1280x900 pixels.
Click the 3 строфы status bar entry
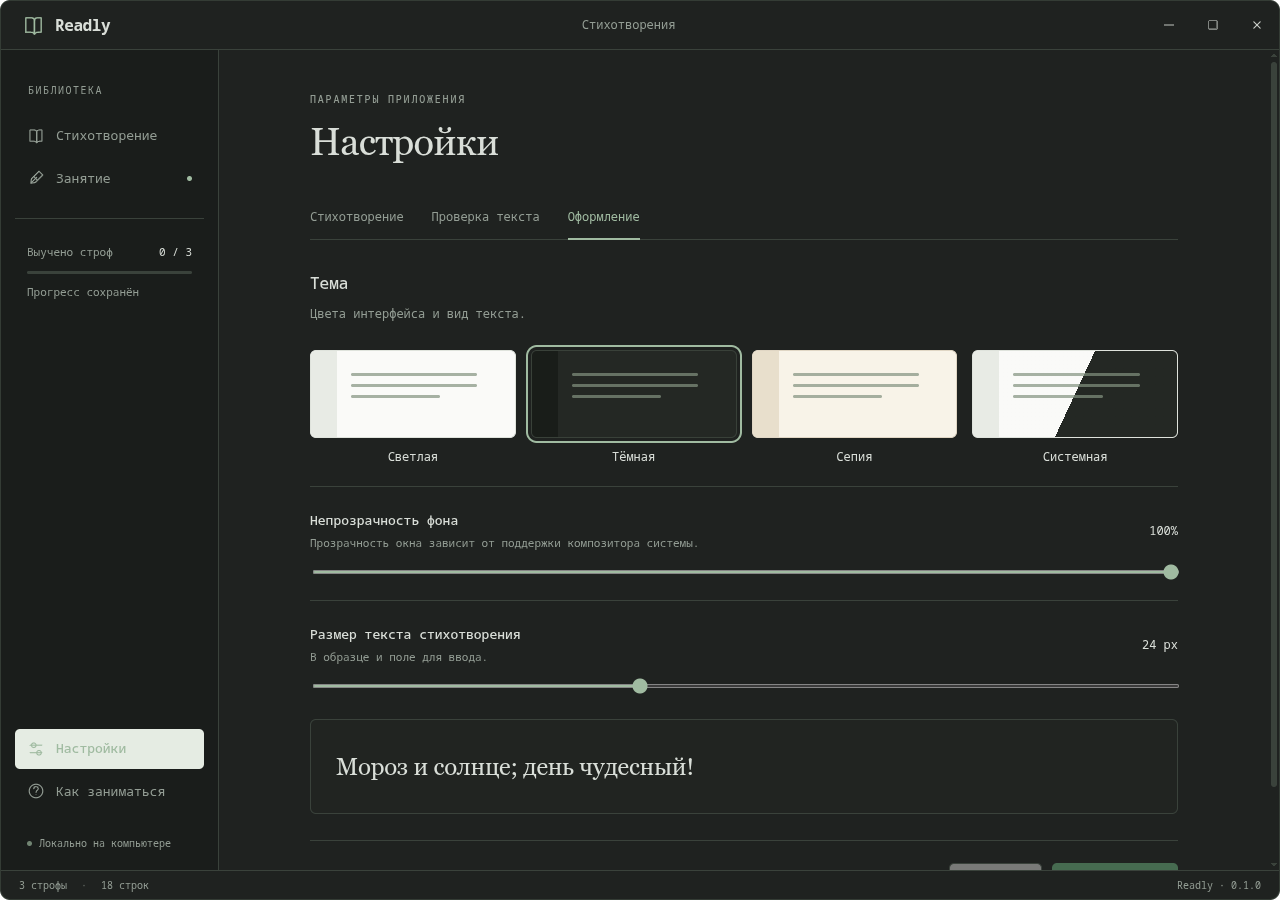click(43, 885)
